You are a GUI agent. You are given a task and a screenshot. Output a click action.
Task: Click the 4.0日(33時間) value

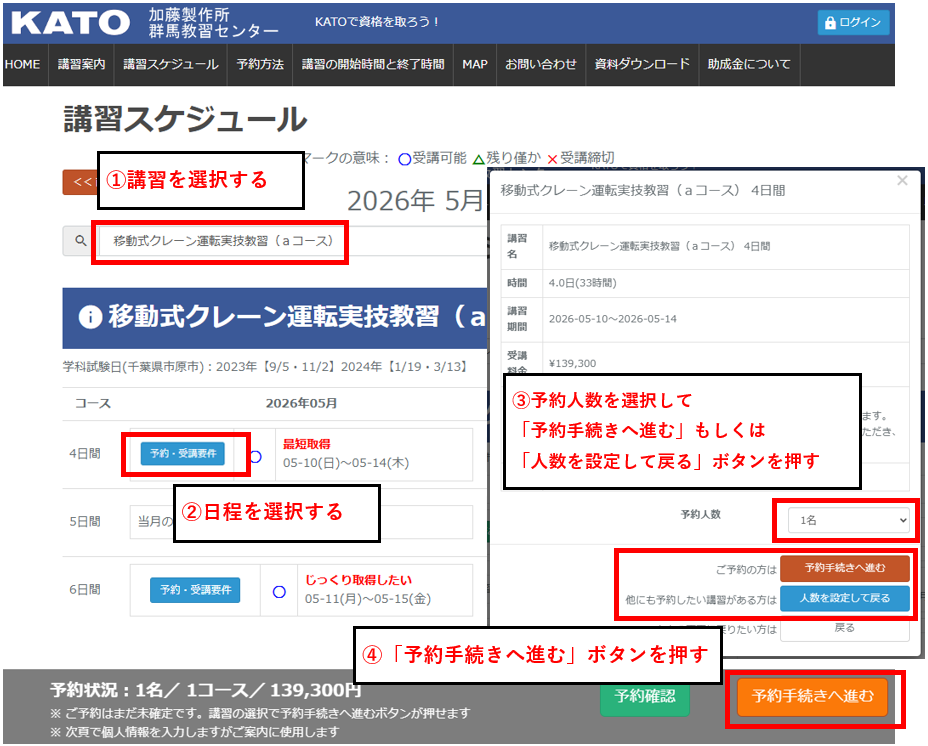point(582,283)
